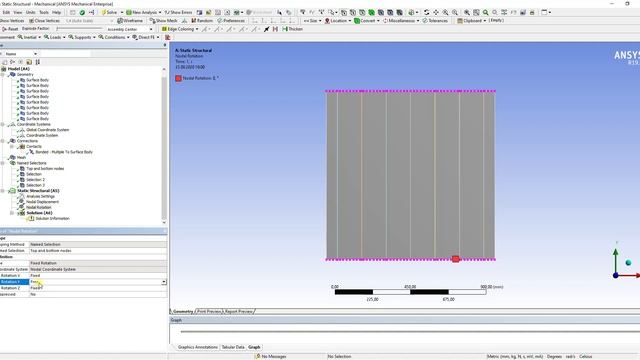This screenshot has width=640, height=360.
Task: Open the viewports layout icon
Action: (x=546, y=12)
